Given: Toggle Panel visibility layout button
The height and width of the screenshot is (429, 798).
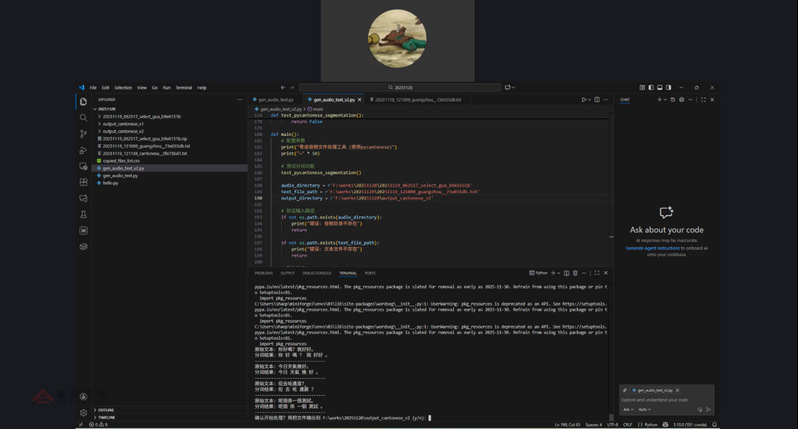Looking at the screenshot, I should 660,88.
